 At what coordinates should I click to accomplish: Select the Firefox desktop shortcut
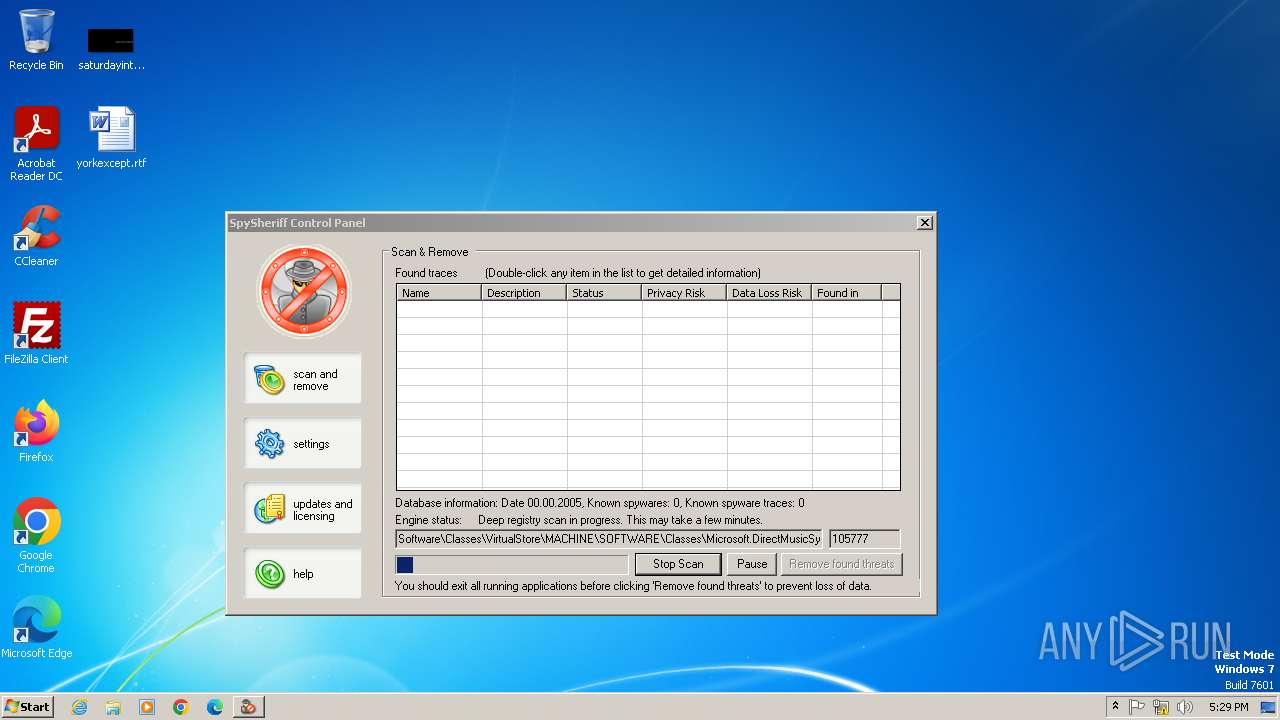36,431
